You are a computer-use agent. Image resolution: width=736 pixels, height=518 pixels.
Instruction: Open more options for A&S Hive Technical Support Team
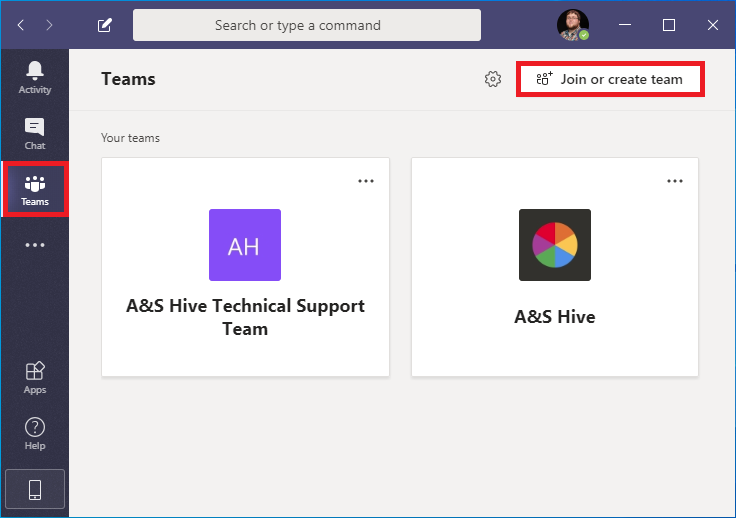pos(366,181)
